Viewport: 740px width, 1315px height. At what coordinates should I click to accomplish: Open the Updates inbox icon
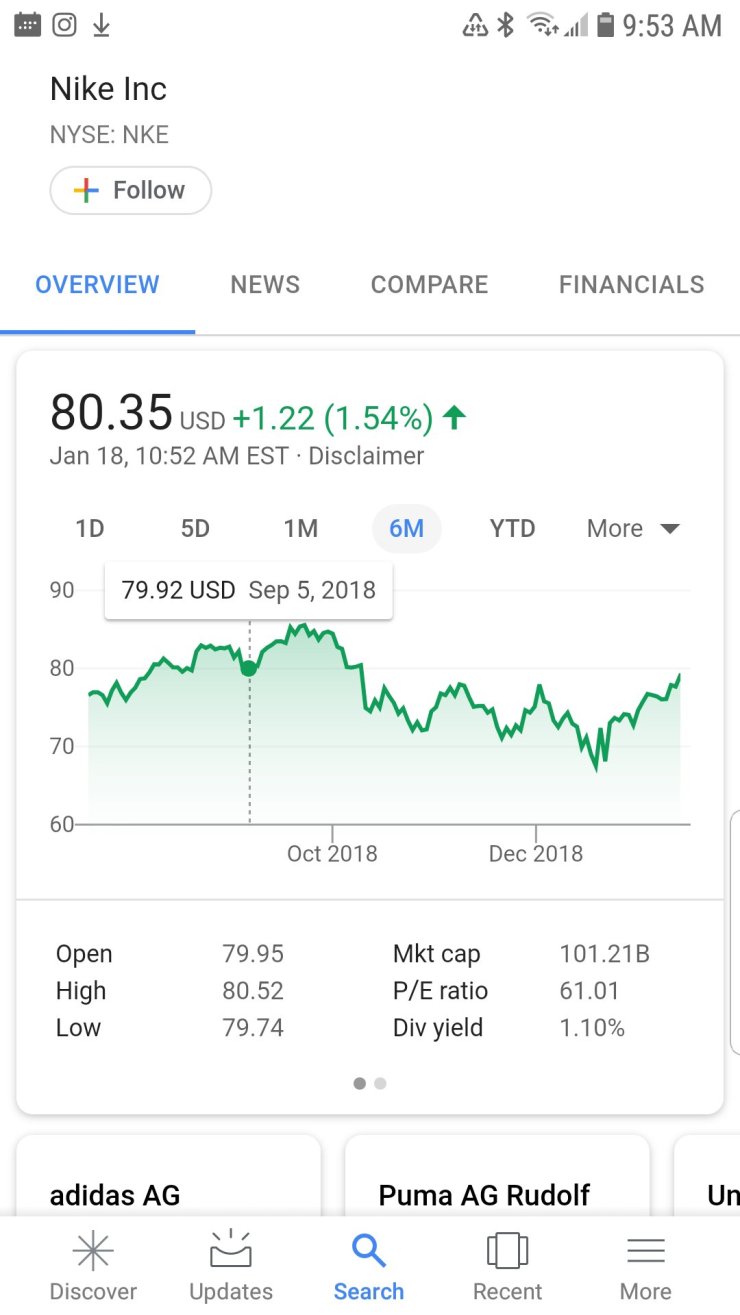pos(231,1251)
